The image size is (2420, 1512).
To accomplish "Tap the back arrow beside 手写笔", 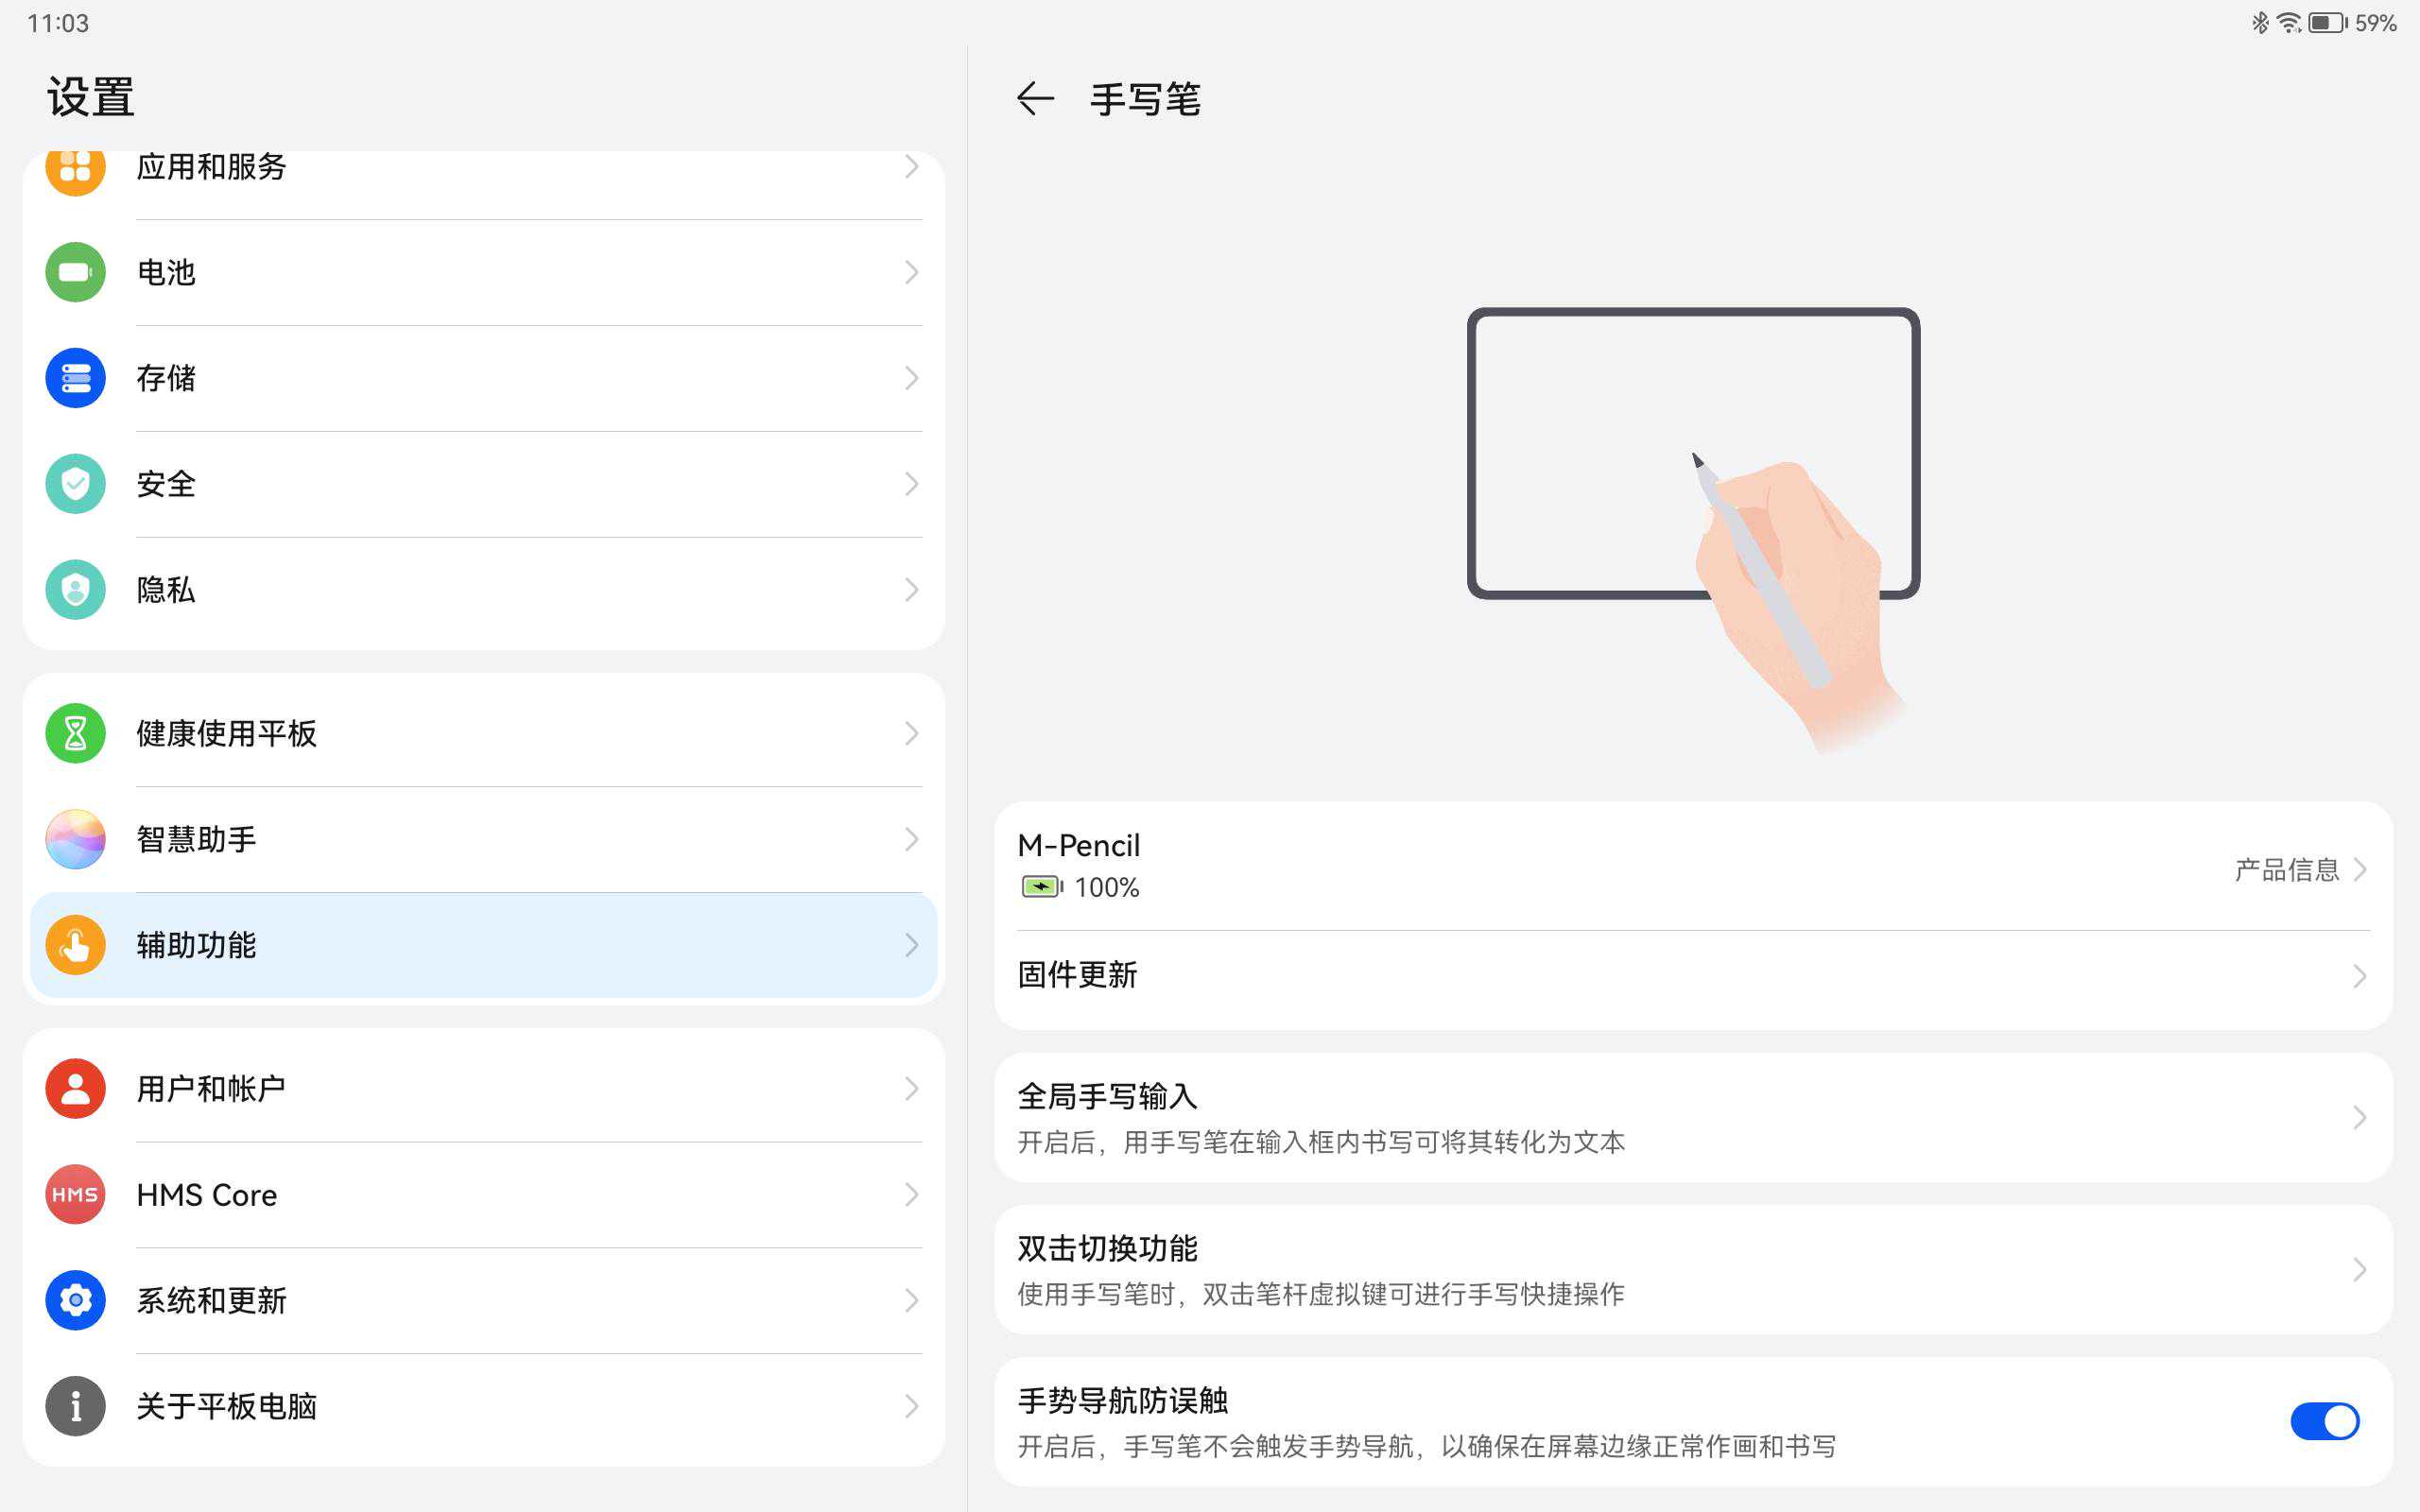I will click(x=1035, y=98).
